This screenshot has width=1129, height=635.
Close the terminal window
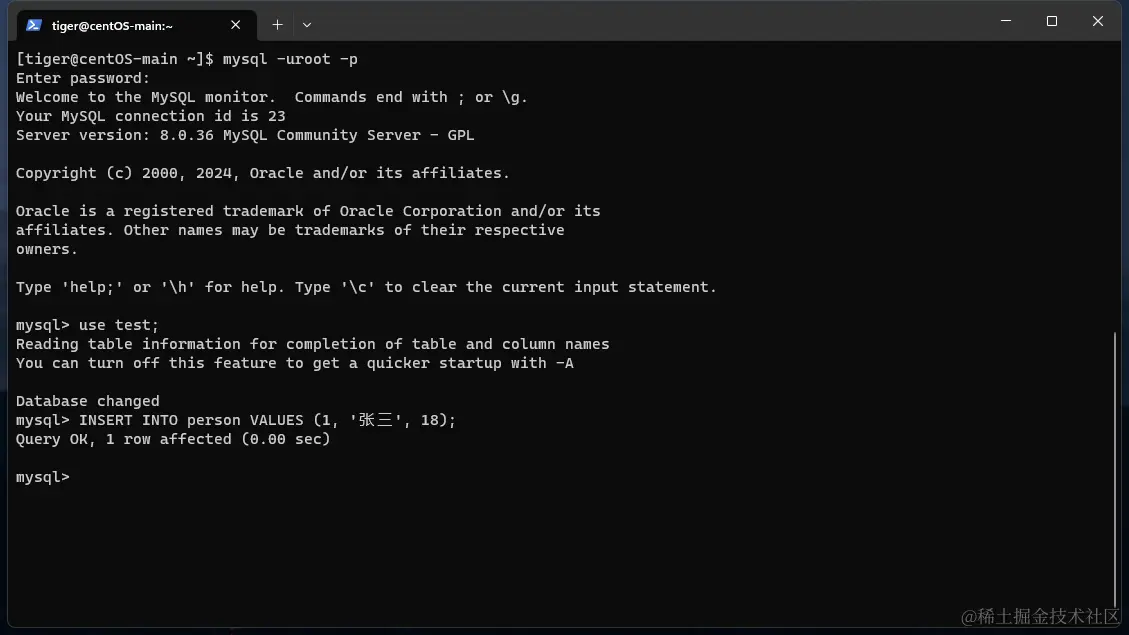pos(1097,21)
